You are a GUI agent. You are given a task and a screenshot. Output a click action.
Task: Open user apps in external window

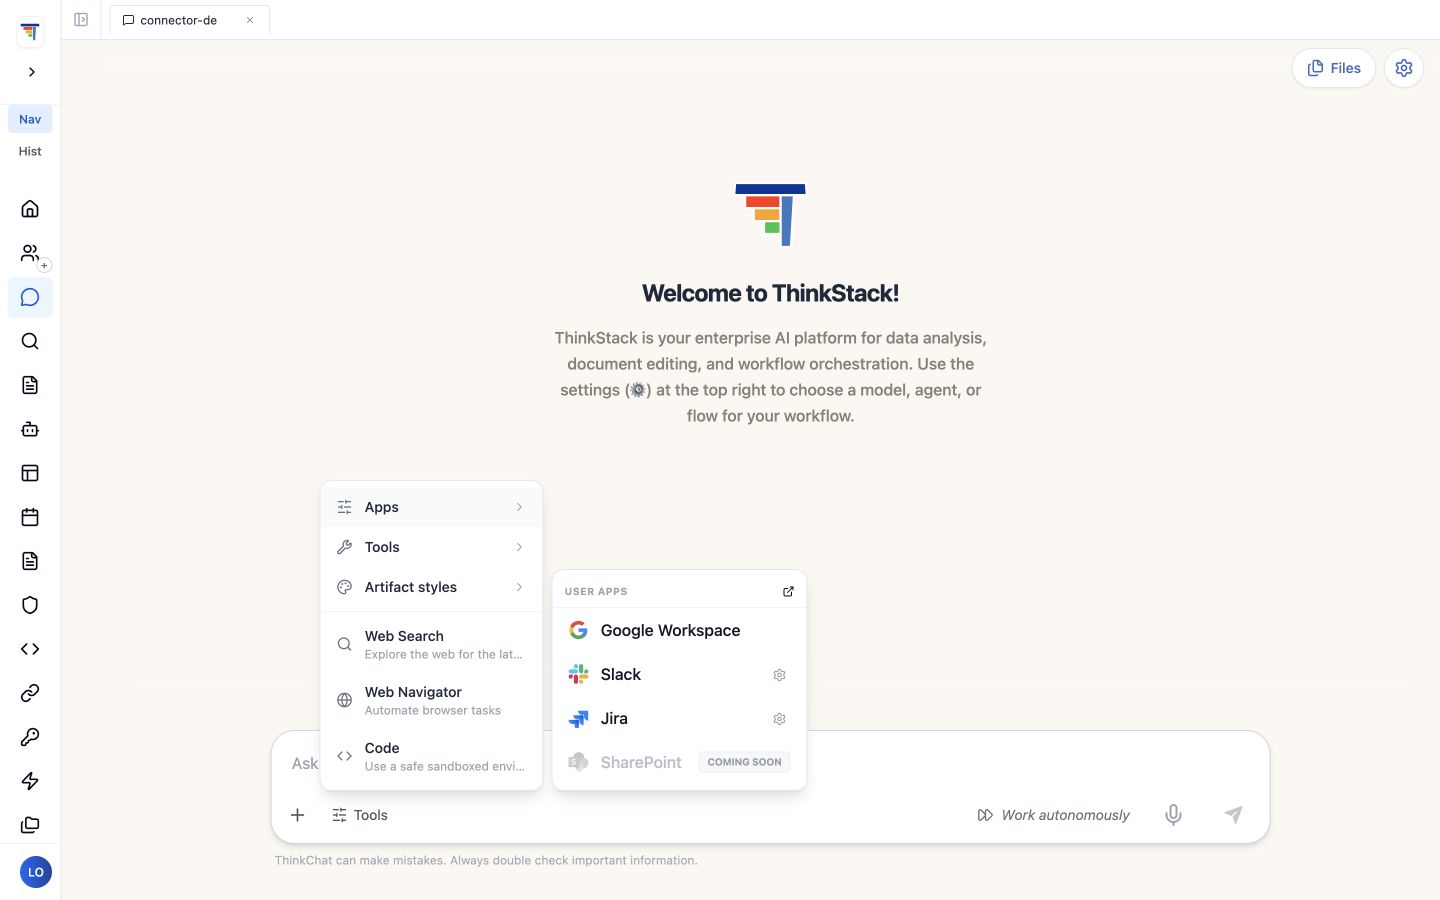[788, 591]
